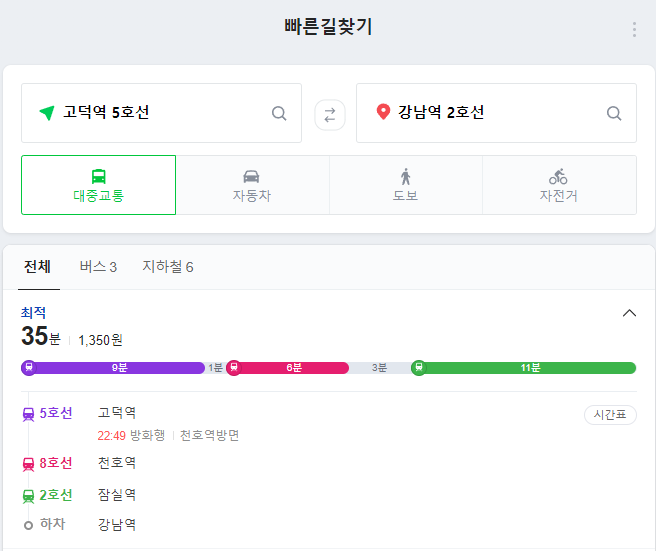
Task: Click pink 6분 line 8 segment
Action: [x=294, y=368]
